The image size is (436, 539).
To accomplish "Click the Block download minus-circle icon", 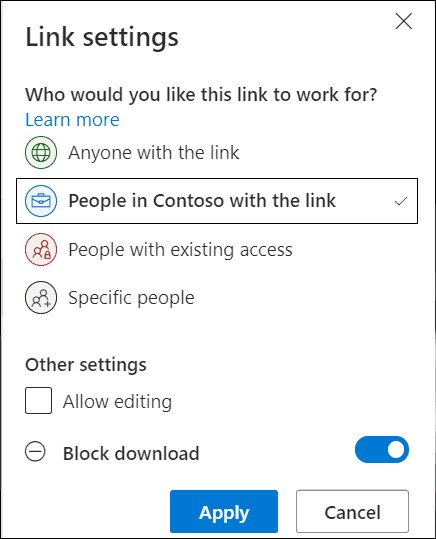I will coord(35,451).
